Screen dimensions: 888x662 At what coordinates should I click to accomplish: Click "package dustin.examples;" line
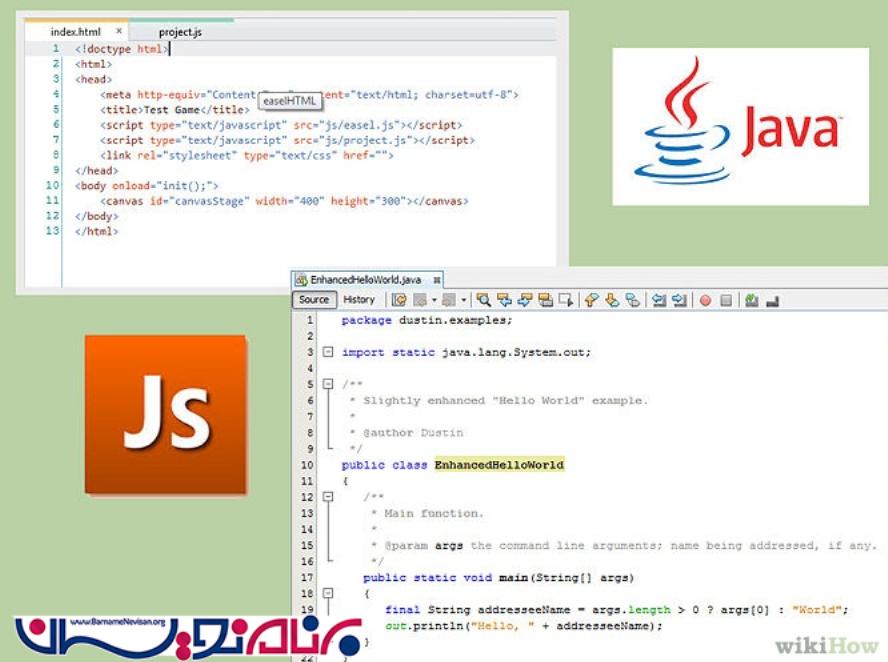point(427,320)
